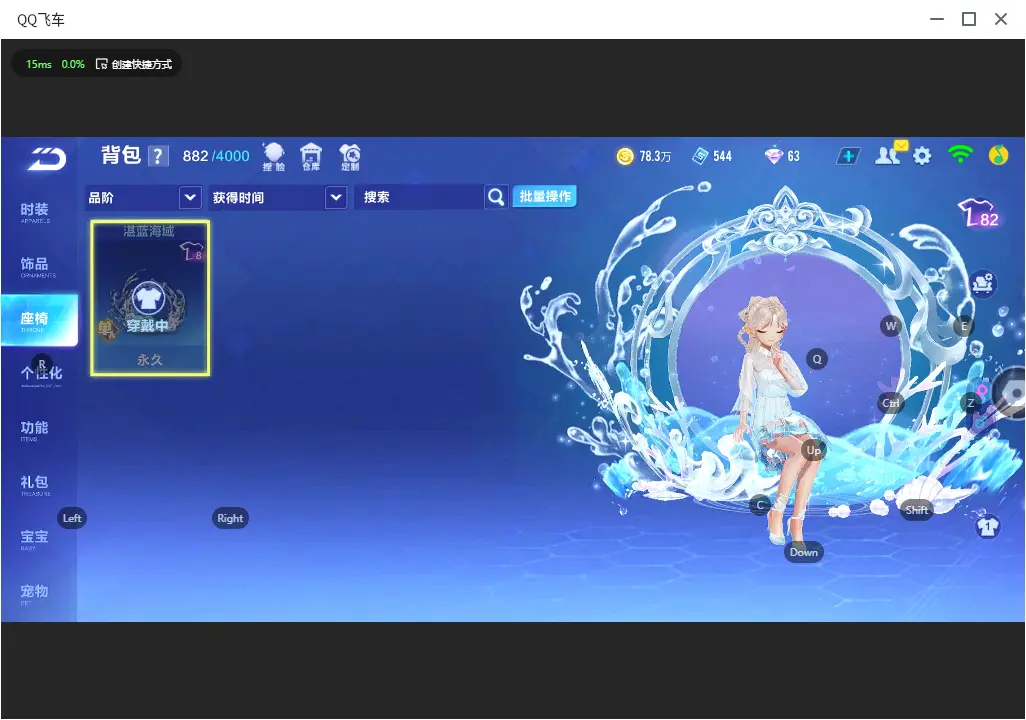Click the blue plus recharge icon
The height and width of the screenshot is (720, 1026).
pos(848,156)
